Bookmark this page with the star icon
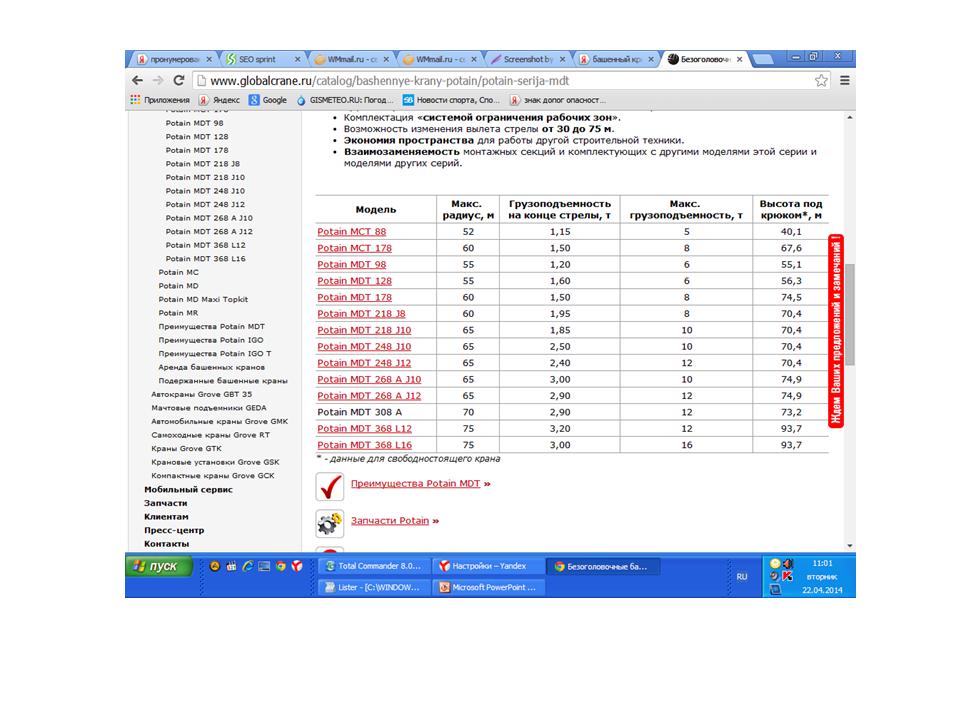This screenshot has height=720, width=960. 821,80
